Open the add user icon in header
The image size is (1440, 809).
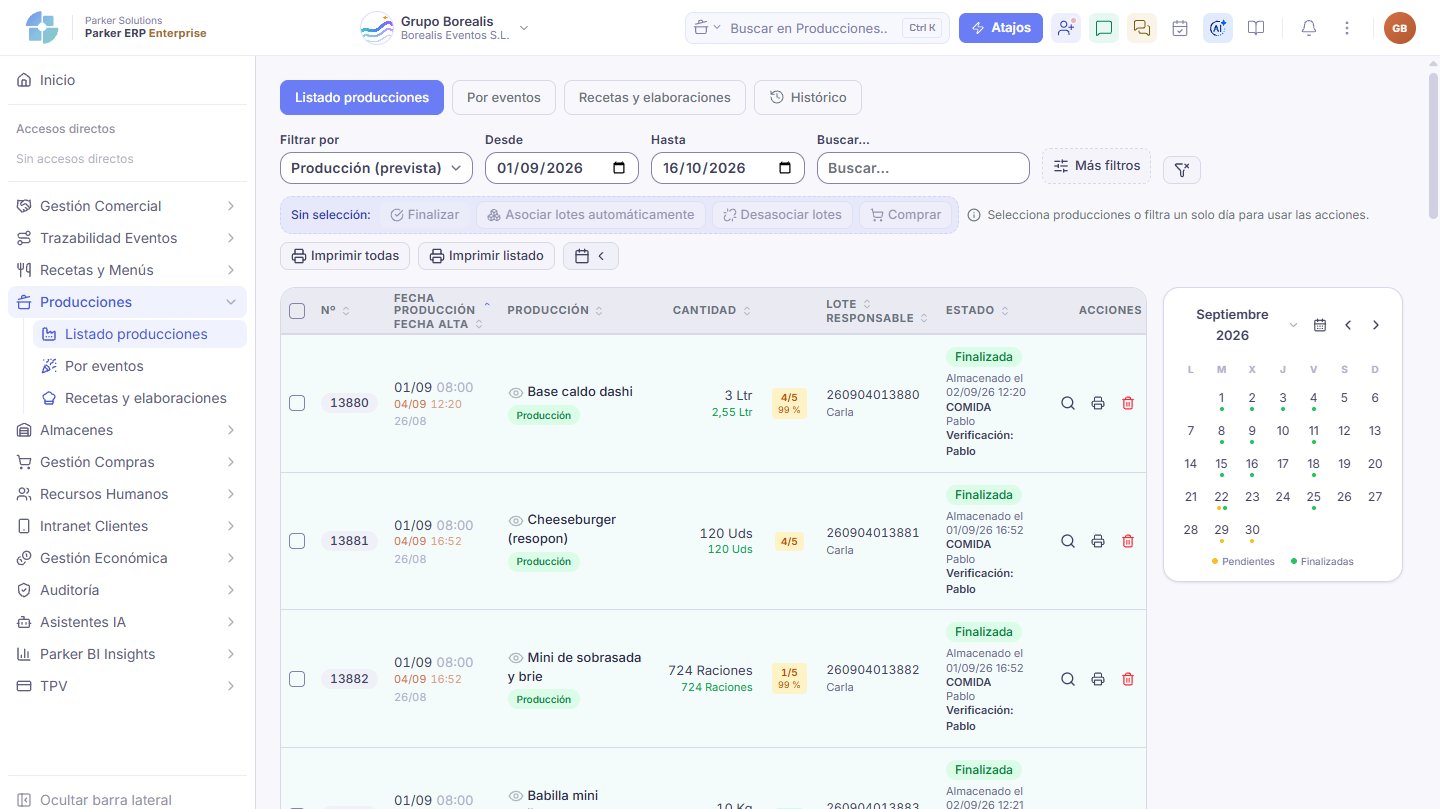(x=1066, y=28)
